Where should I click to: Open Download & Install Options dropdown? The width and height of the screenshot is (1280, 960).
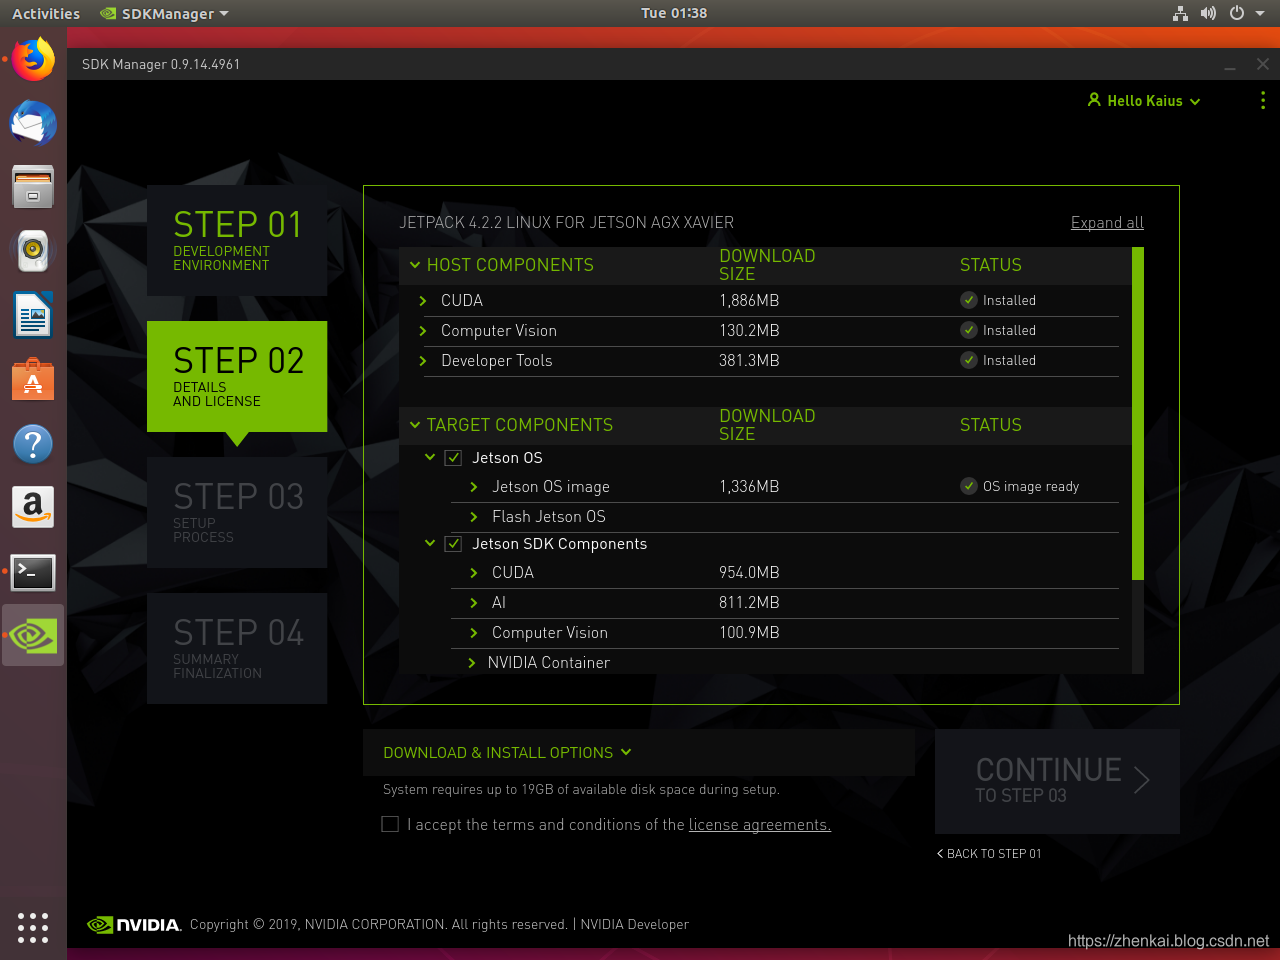click(507, 752)
